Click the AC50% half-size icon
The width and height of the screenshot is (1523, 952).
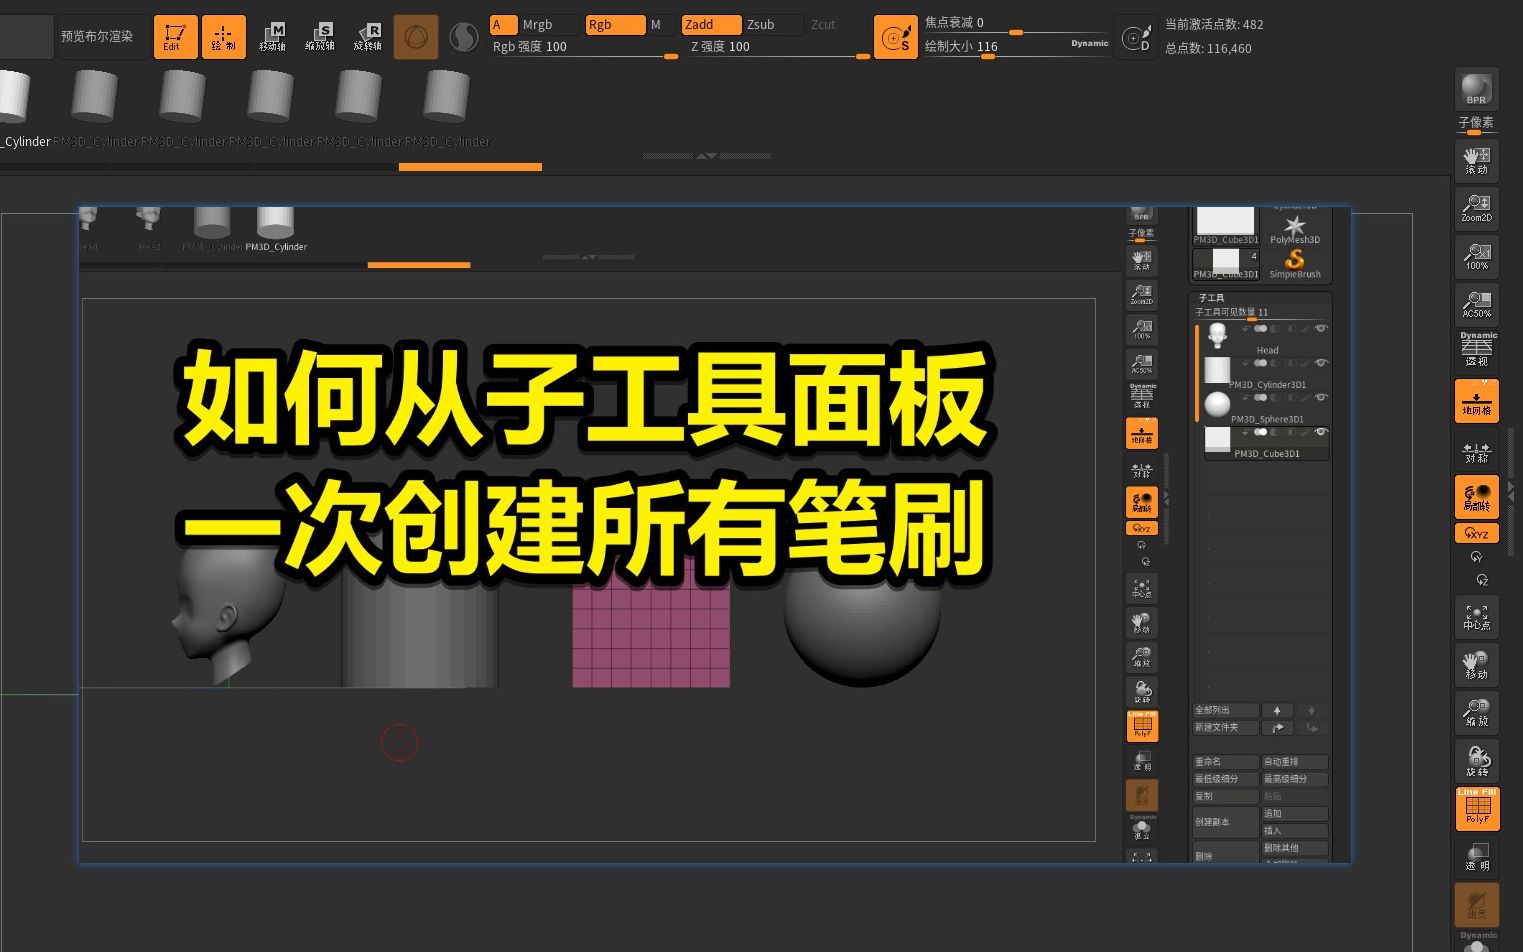point(1477,304)
